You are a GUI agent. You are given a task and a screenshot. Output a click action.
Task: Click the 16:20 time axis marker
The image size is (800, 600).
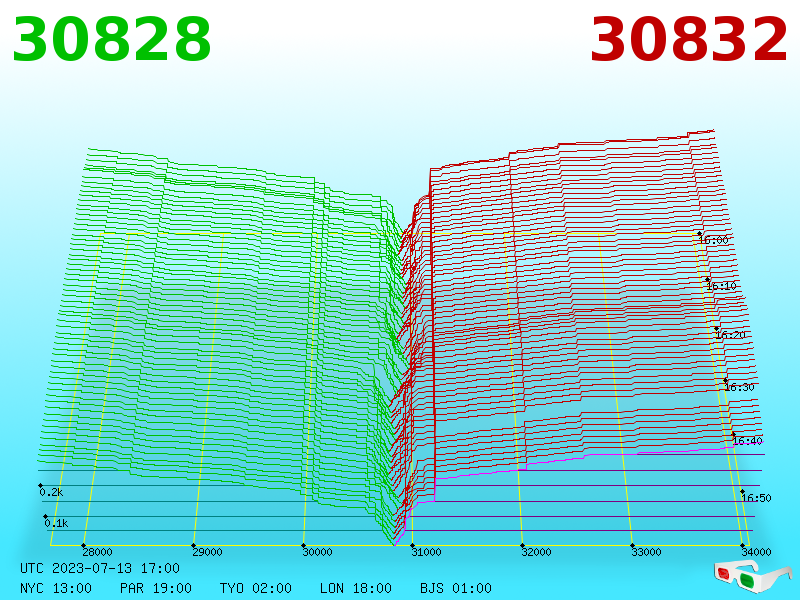click(731, 335)
